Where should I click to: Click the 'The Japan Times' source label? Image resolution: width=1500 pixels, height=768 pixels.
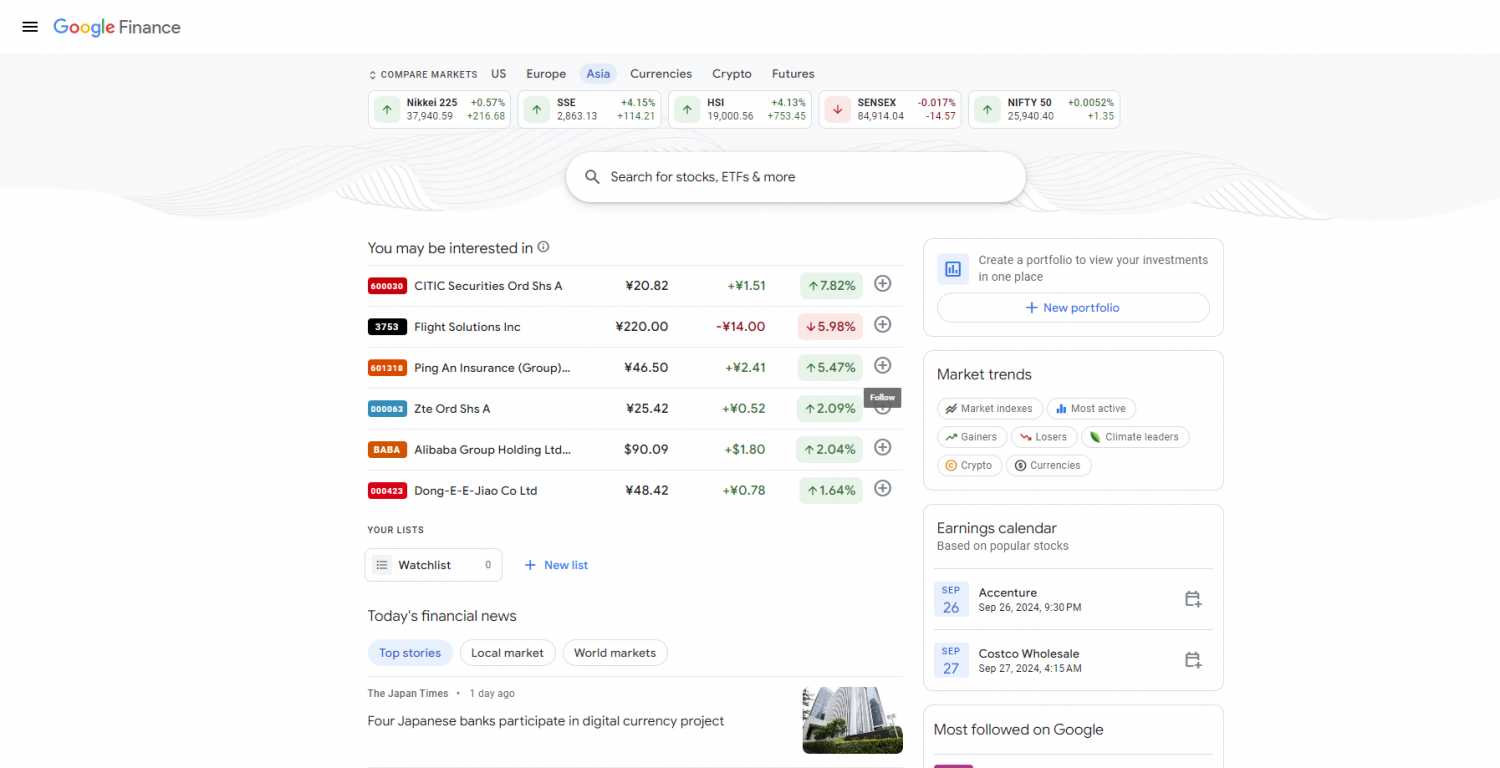click(408, 693)
